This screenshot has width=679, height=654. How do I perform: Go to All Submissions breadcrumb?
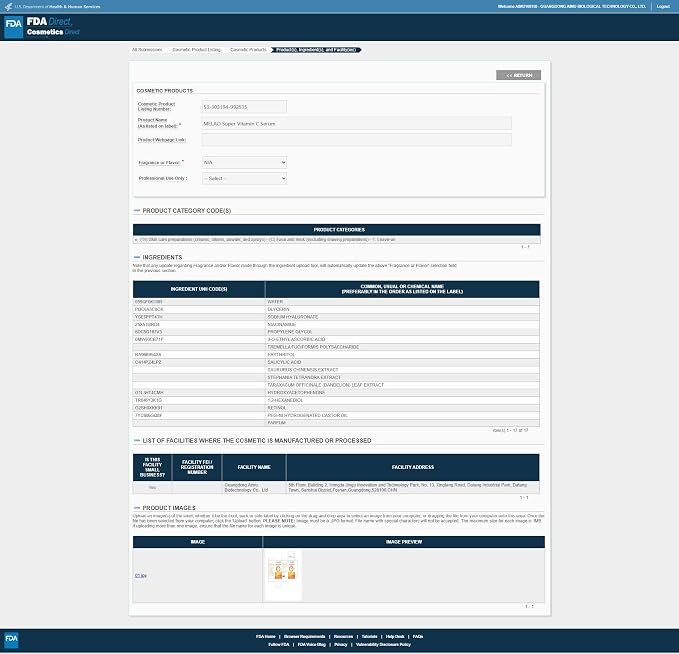pyautogui.click(x=147, y=50)
